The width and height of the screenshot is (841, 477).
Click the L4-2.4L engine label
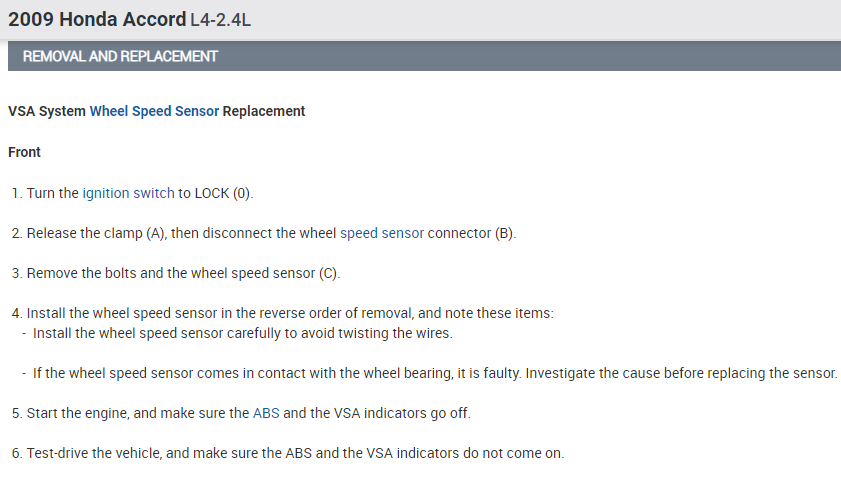click(x=220, y=20)
